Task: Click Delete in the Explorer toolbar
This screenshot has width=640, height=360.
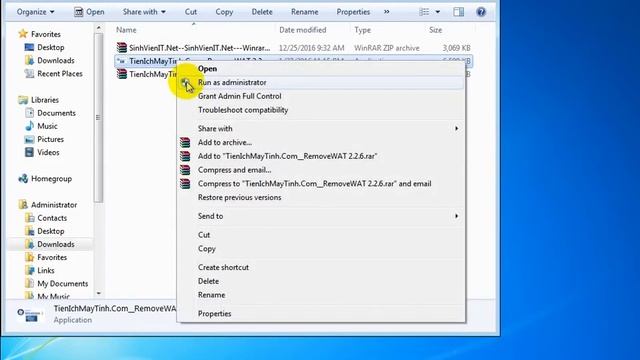Action: click(x=262, y=12)
